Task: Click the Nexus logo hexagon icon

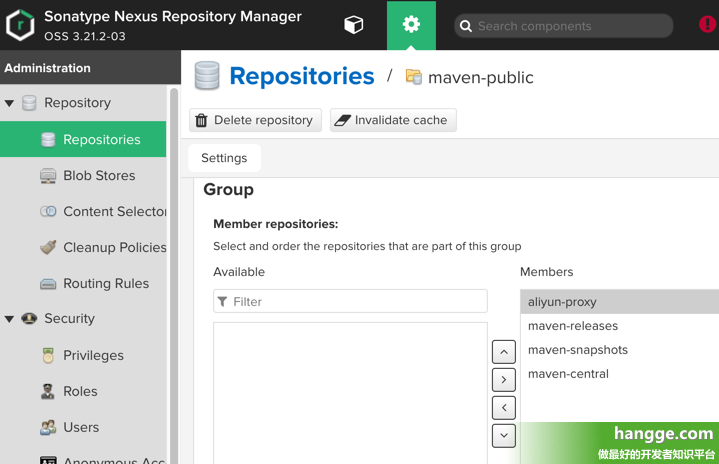Action: [20, 25]
